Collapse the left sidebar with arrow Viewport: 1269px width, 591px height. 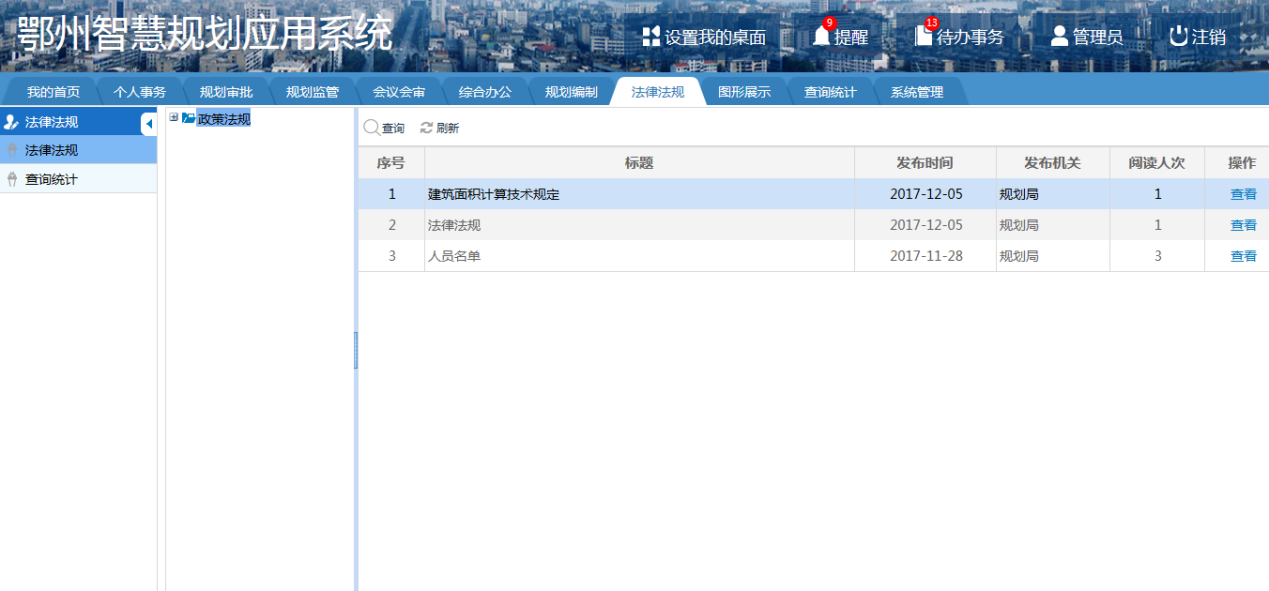click(149, 123)
